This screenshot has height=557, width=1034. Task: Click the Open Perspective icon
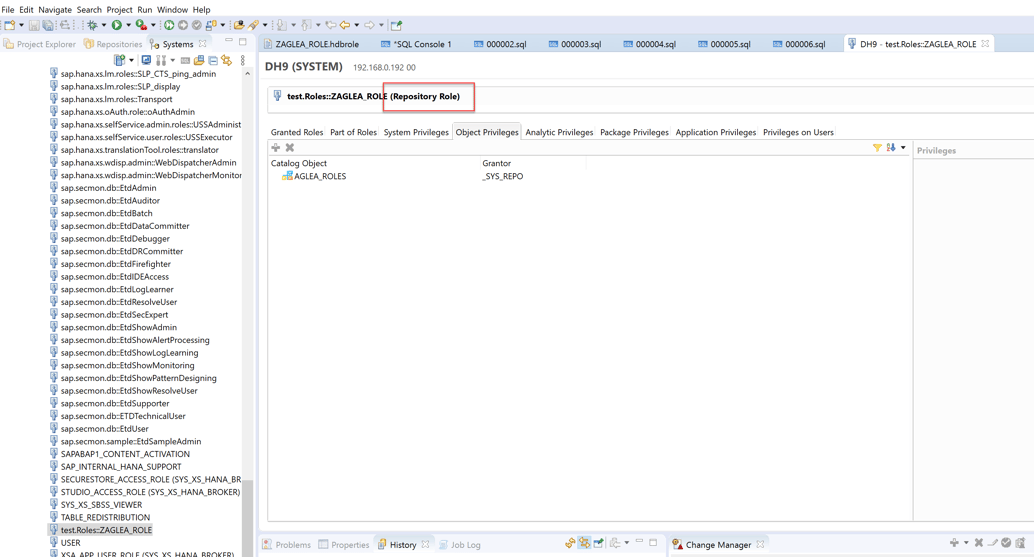coord(396,25)
